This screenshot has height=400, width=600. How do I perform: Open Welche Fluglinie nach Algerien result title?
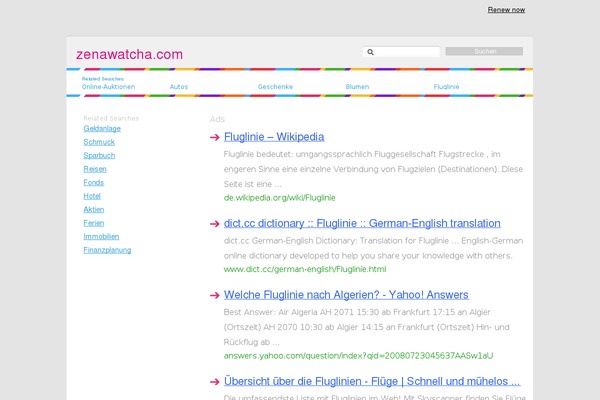point(346,295)
